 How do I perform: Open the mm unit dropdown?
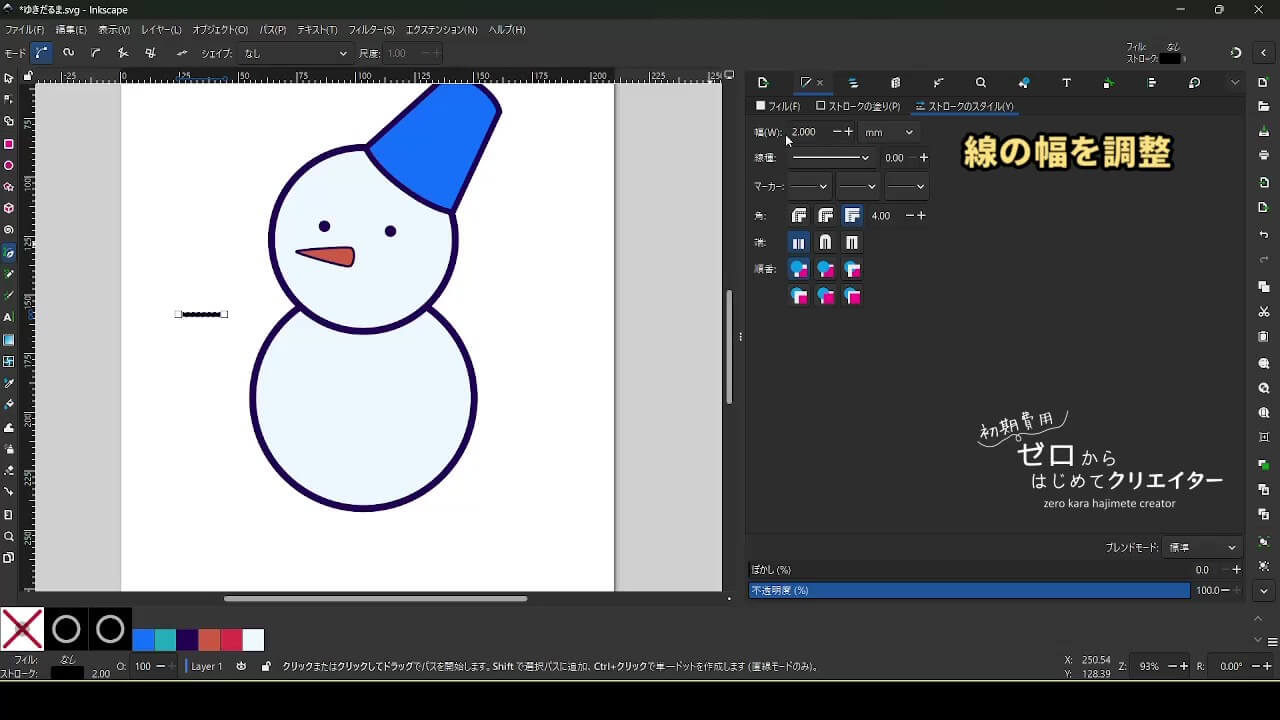pos(889,132)
